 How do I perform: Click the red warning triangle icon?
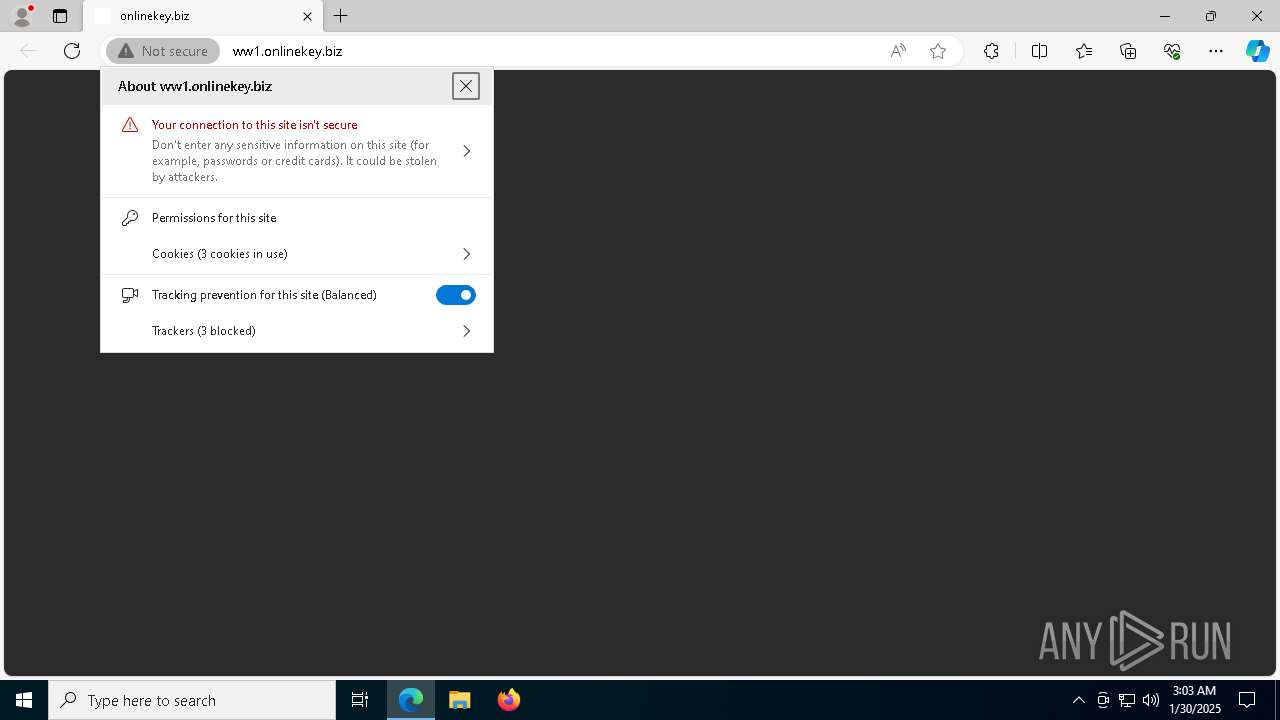pyautogui.click(x=130, y=125)
